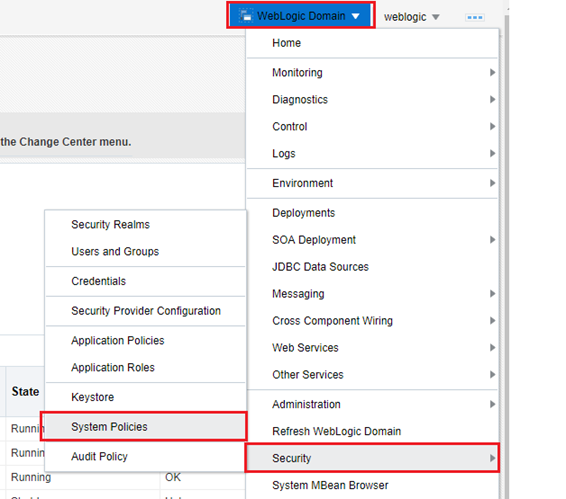The image size is (566, 499).
Task: Choose Audit Policy
Action: click(x=145, y=456)
